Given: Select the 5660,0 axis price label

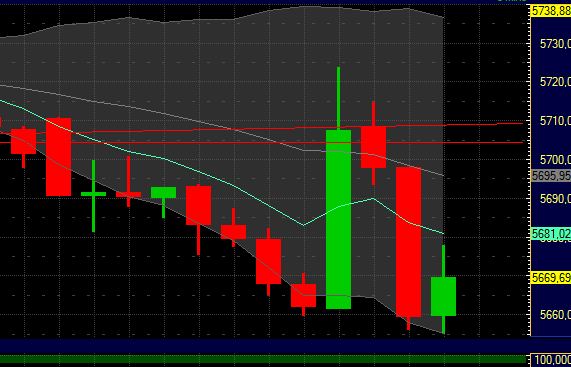Looking at the screenshot, I should [555, 315].
